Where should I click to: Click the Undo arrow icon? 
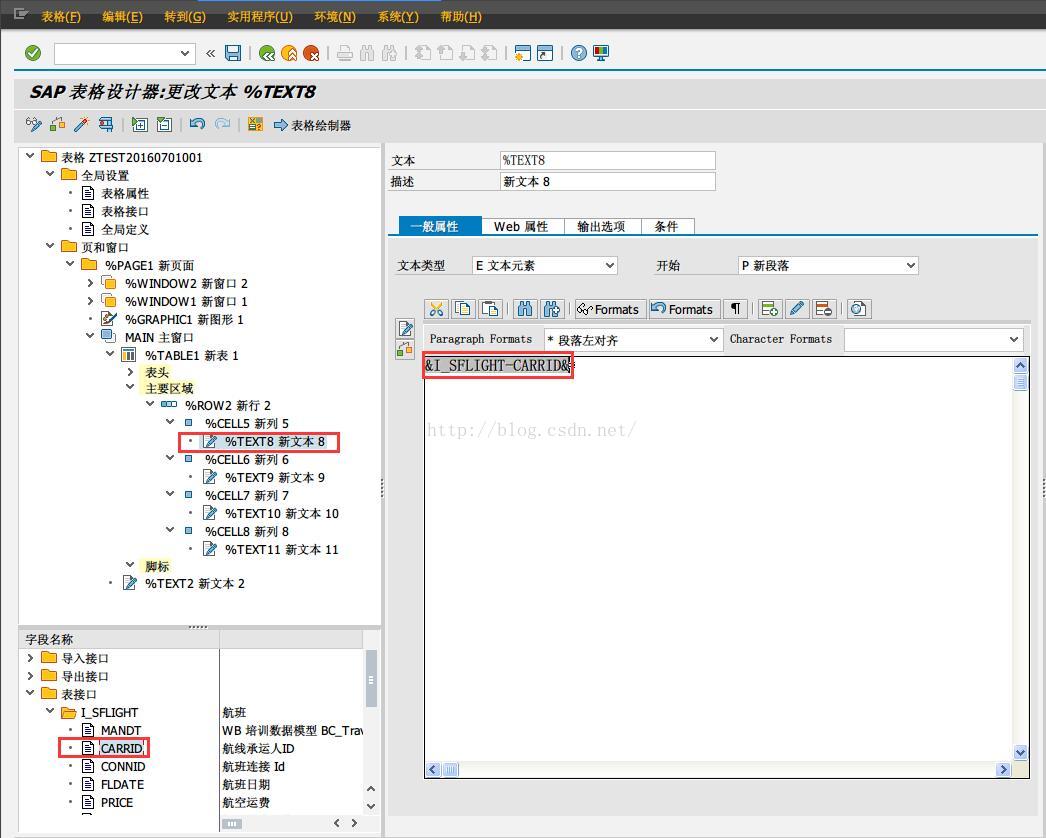point(197,124)
